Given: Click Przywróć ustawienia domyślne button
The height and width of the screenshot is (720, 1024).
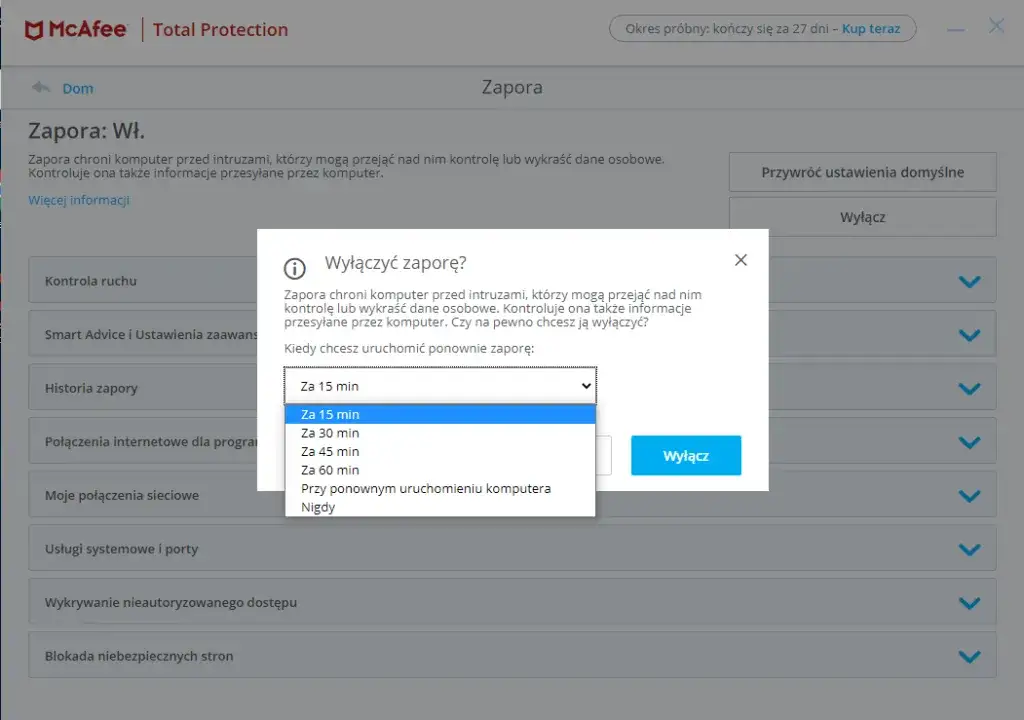Looking at the screenshot, I should coord(862,172).
